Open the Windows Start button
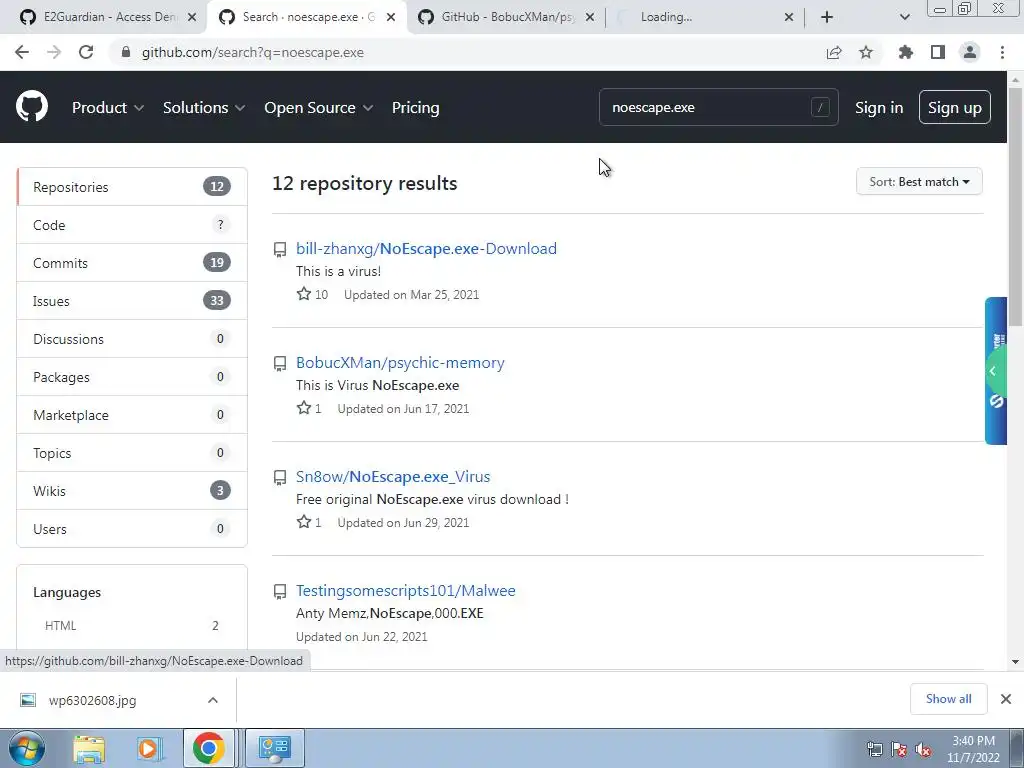The image size is (1024, 768). point(26,748)
